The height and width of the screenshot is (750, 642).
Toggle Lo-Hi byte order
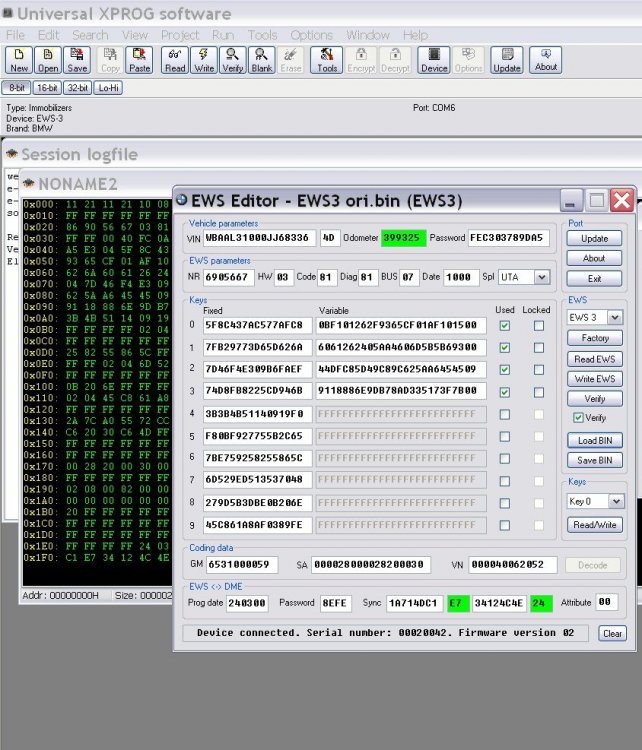[109, 88]
